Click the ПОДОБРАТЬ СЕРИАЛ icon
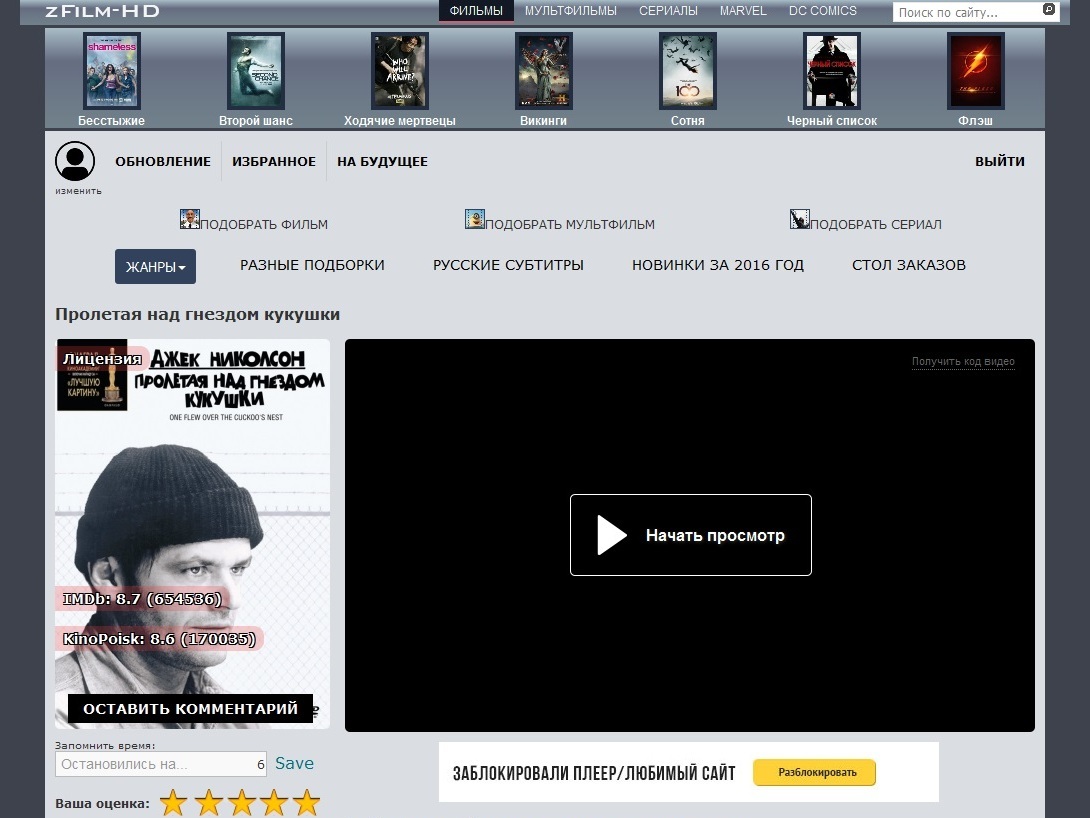The height and width of the screenshot is (818, 1090). coord(799,219)
